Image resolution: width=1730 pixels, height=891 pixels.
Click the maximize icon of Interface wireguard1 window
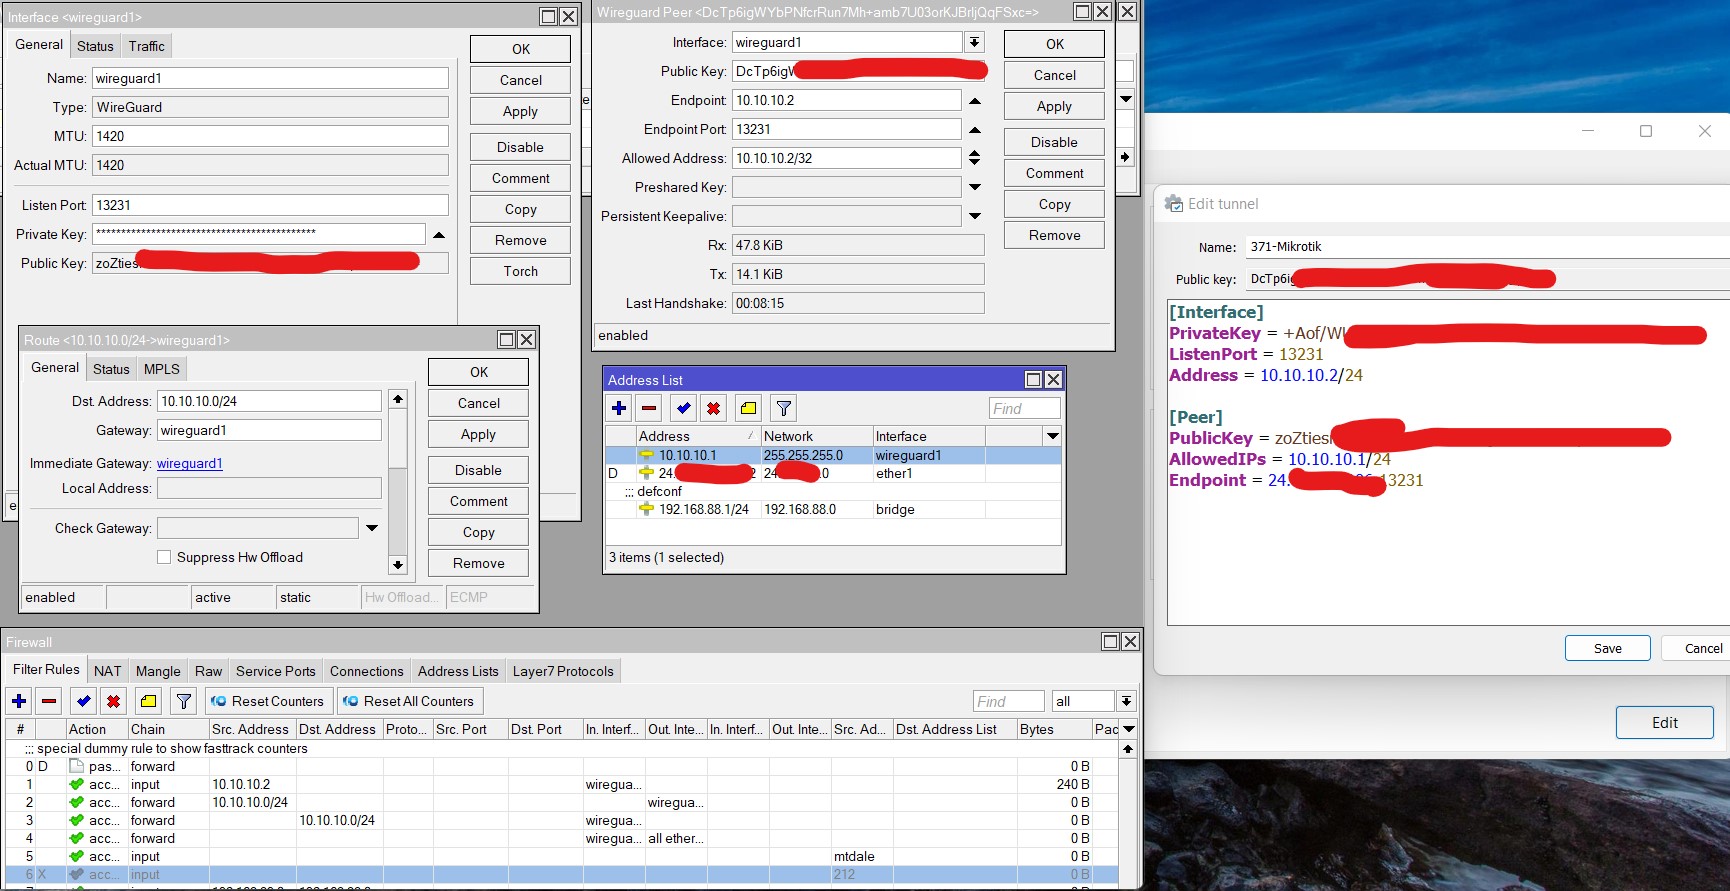(549, 17)
